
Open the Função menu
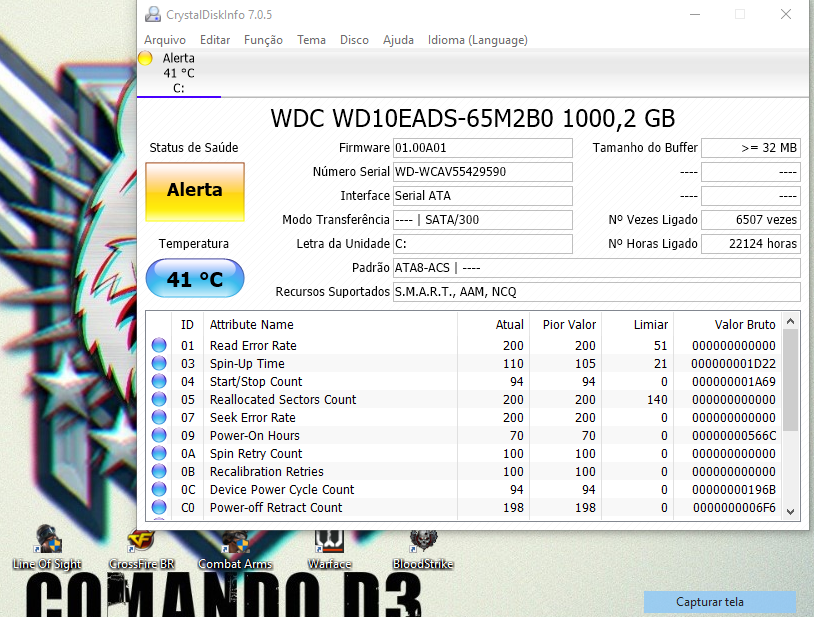(263, 40)
